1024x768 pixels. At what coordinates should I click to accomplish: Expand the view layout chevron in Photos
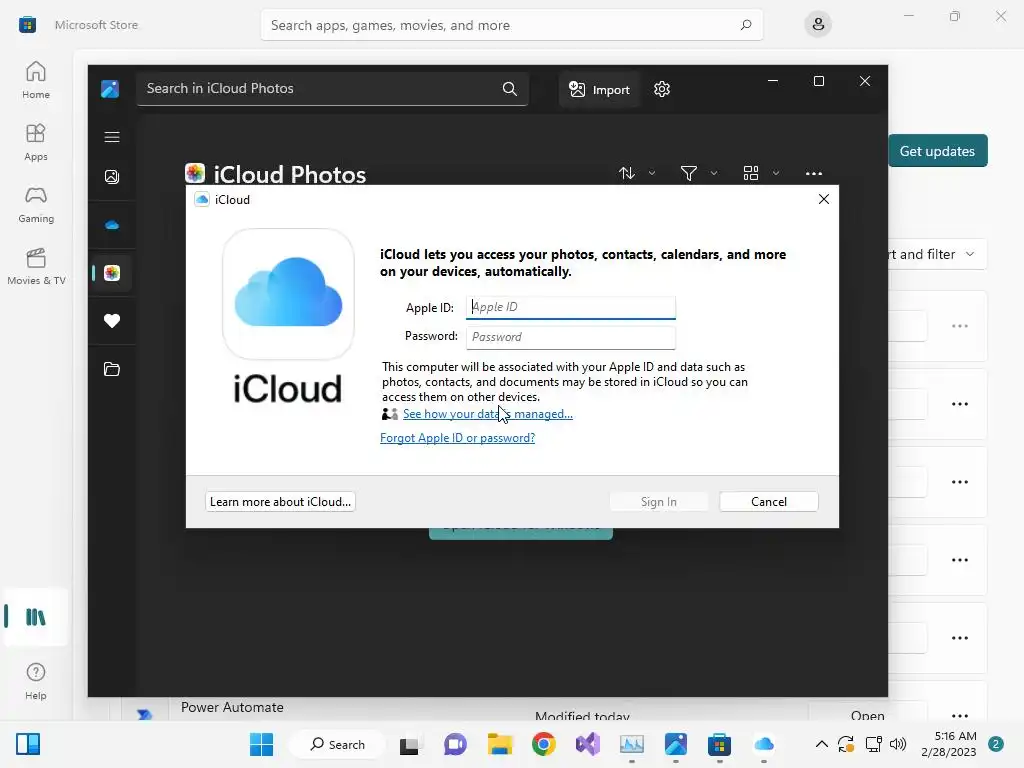[x=776, y=173]
